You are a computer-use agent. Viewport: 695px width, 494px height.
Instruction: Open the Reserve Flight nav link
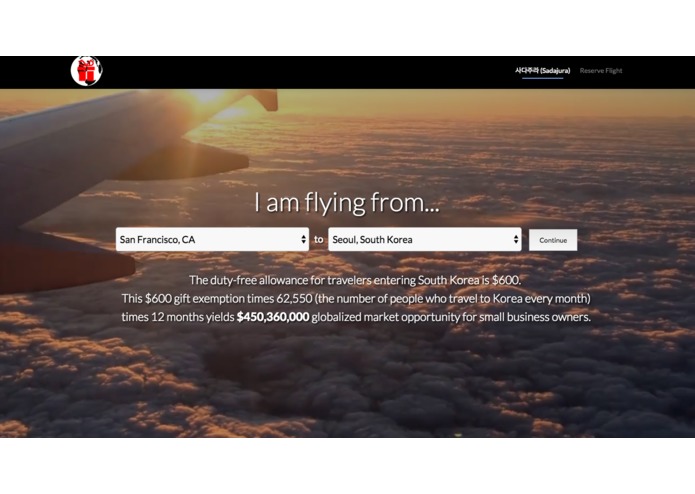coord(601,70)
